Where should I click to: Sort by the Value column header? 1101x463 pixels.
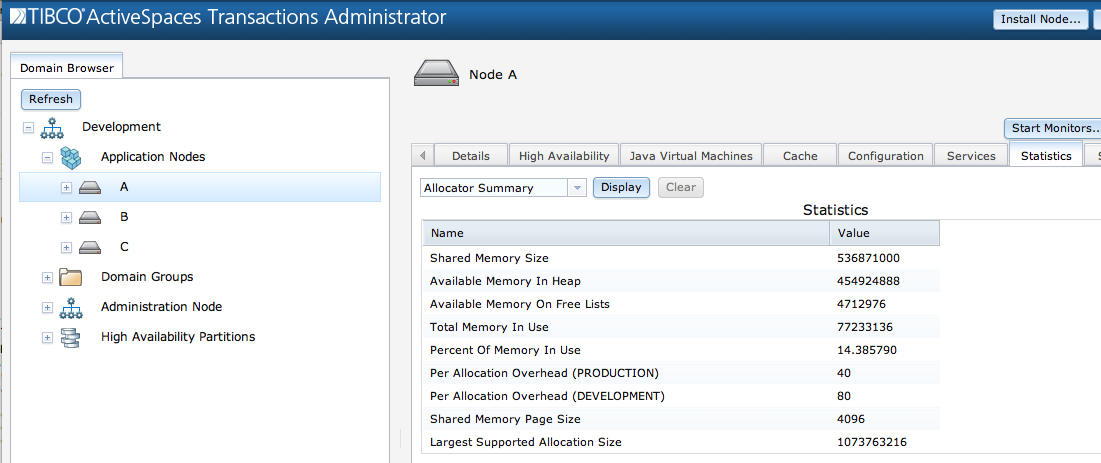(x=884, y=233)
